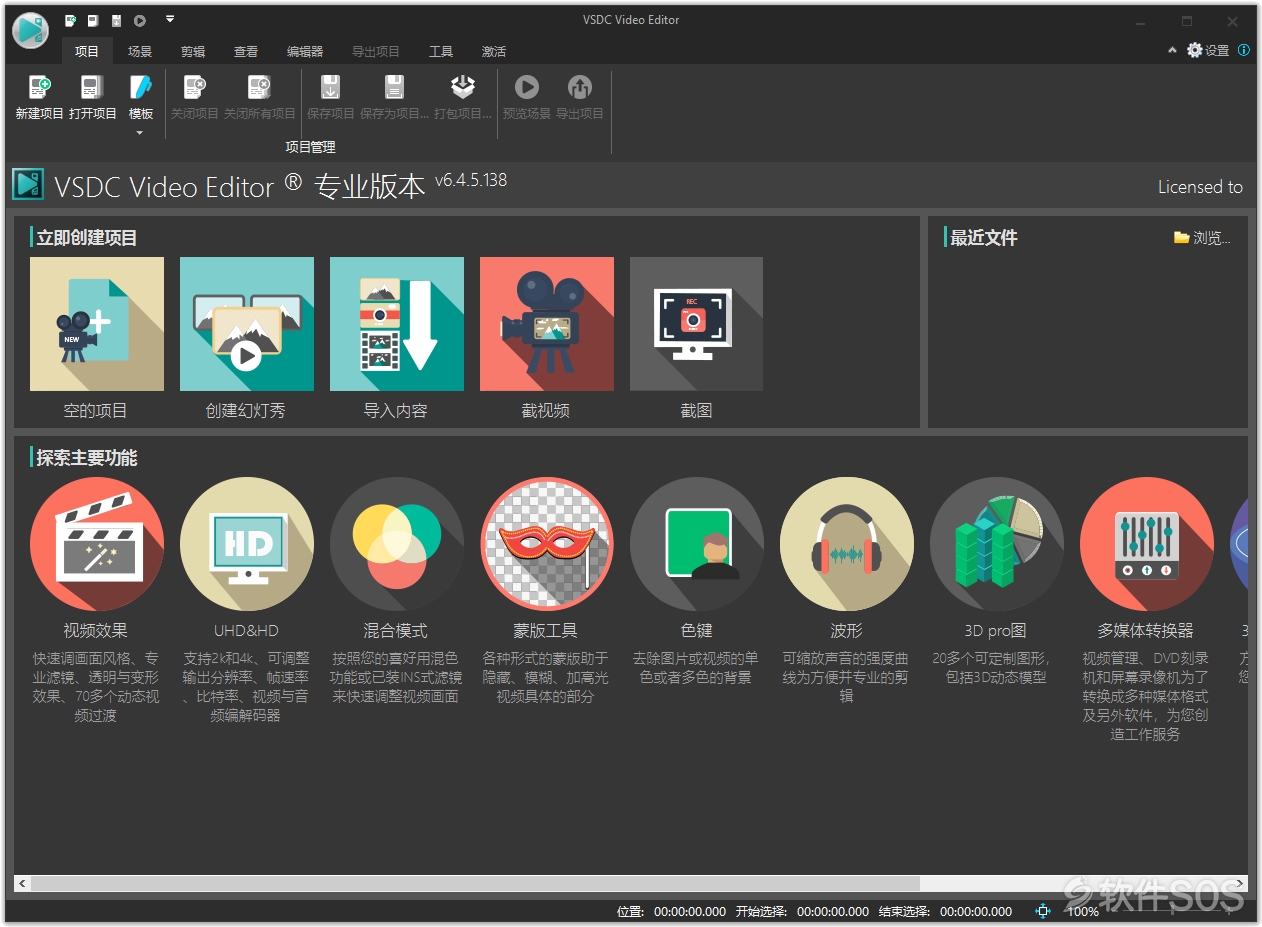Select the 编辑器 ribbon tab
Screen dimensions: 1262x927
point(305,51)
